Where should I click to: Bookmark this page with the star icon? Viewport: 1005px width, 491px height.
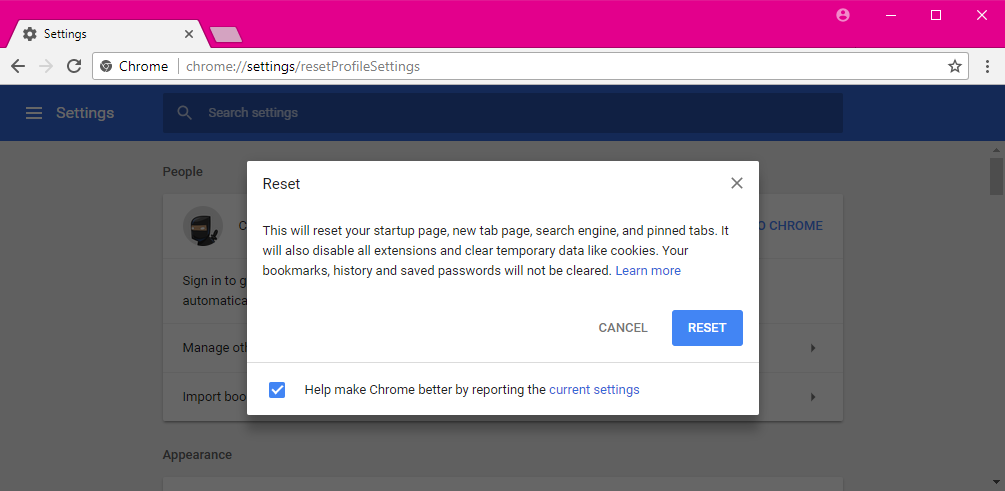pyautogui.click(x=954, y=66)
